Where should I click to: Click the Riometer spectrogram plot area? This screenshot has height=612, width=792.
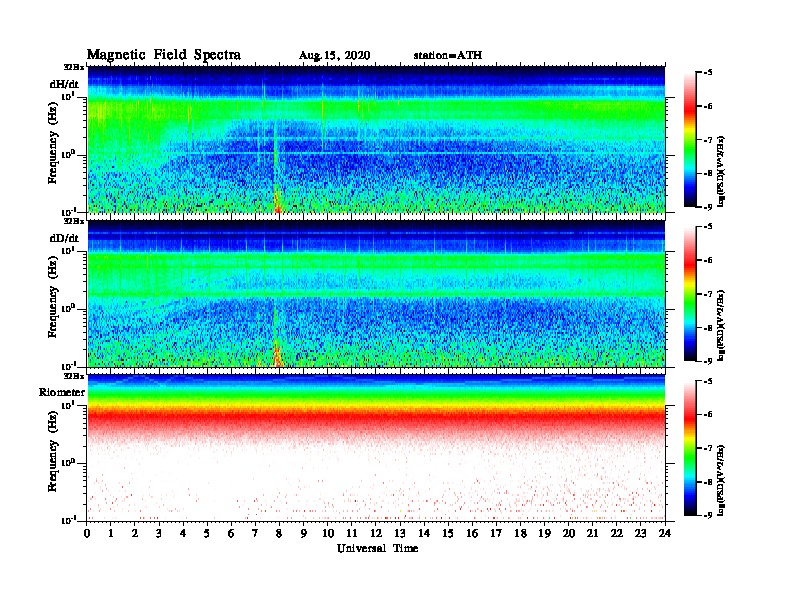376,448
